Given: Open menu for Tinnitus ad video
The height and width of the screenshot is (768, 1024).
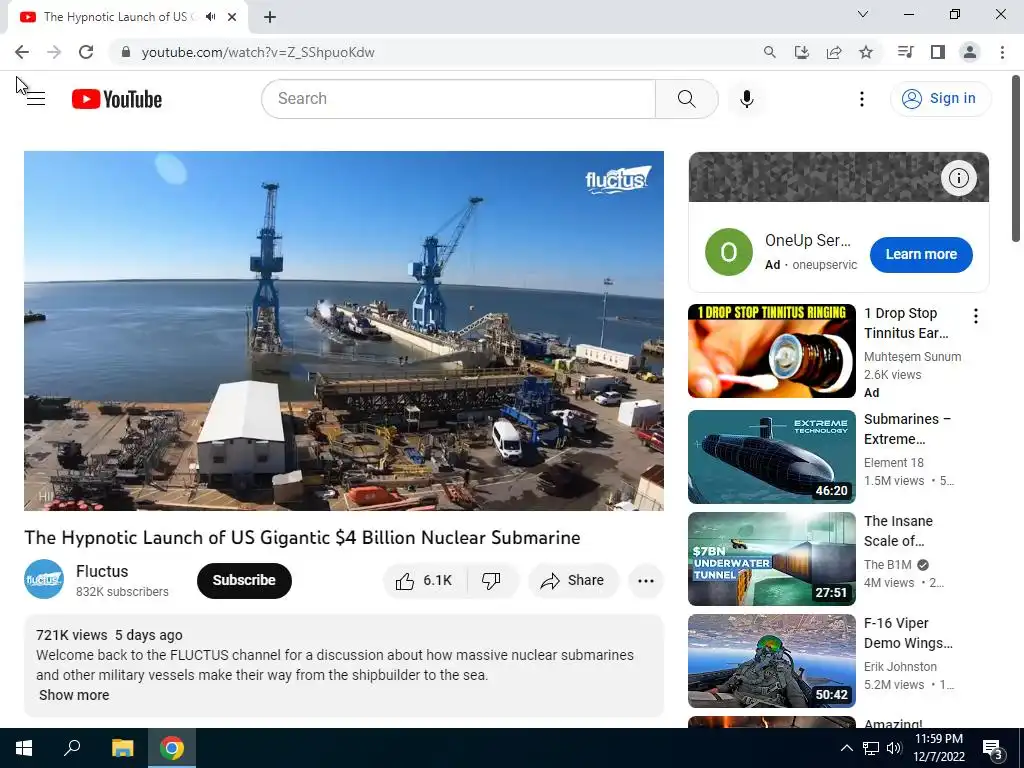Looking at the screenshot, I should click(x=976, y=316).
